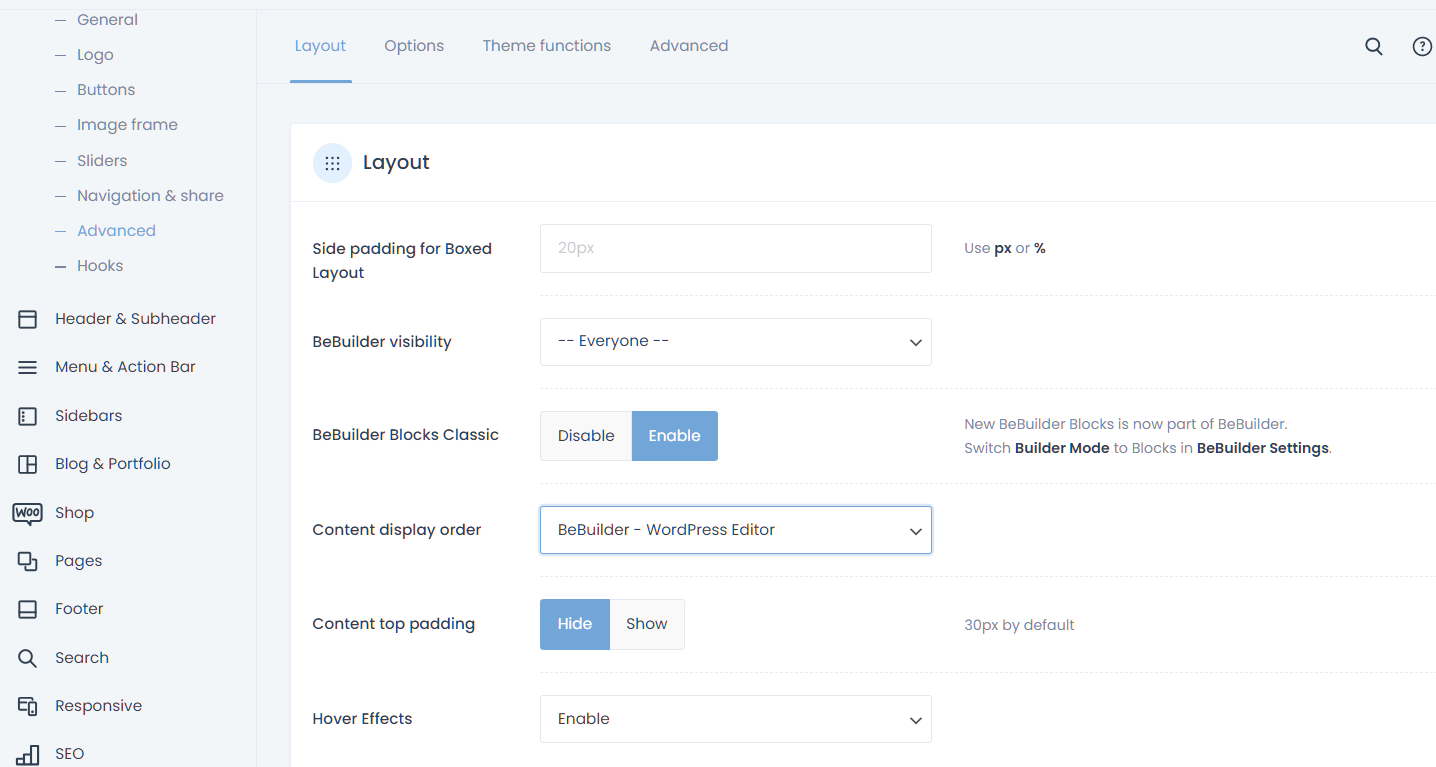Go to Menu & Action Bar settings
This screenshot has height=767, width=1436.
125,367
